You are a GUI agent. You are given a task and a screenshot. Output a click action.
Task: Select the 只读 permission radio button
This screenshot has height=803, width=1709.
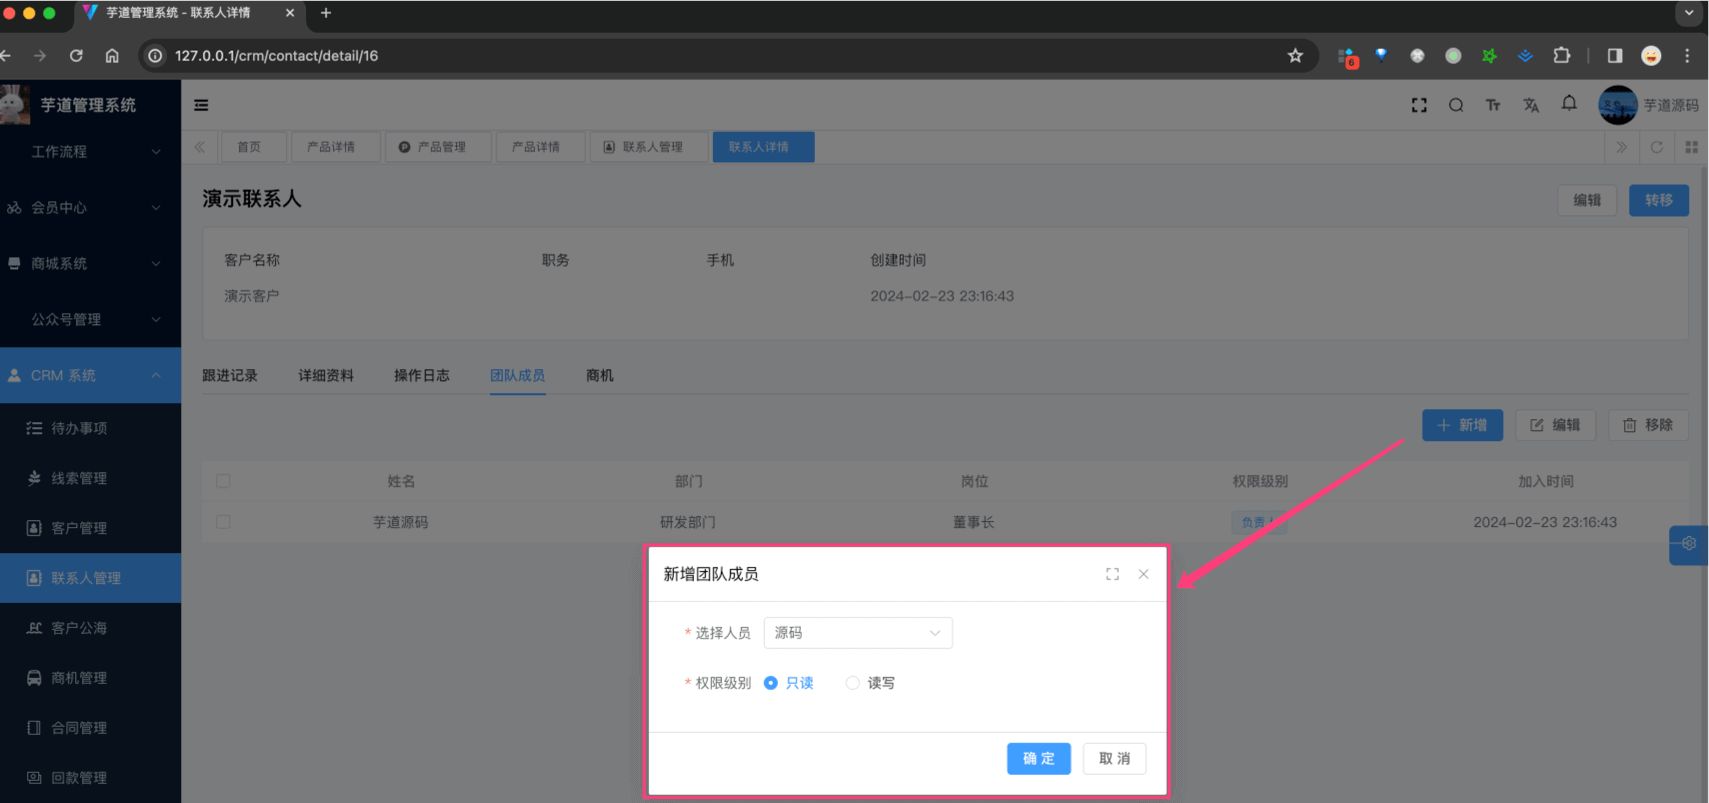[x=771, y=683]
